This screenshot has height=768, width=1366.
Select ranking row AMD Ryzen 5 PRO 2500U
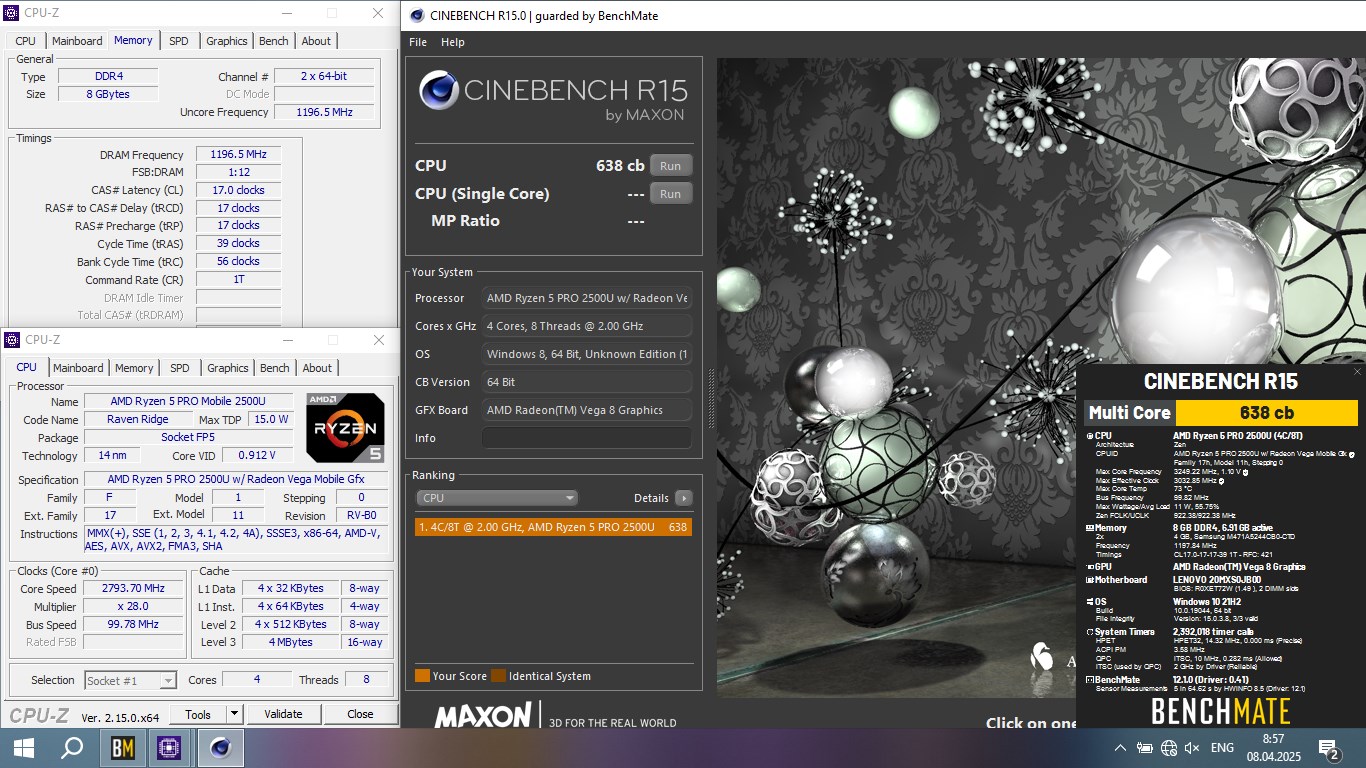[553, 527]
